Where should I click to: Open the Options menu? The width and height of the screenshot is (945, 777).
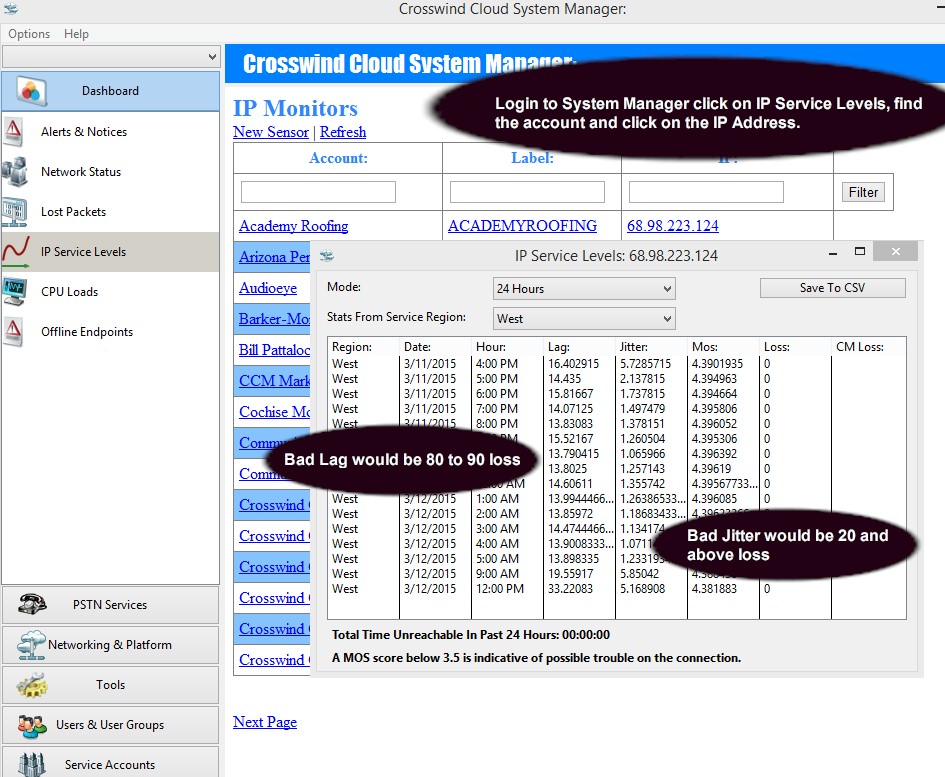(29, 34)
